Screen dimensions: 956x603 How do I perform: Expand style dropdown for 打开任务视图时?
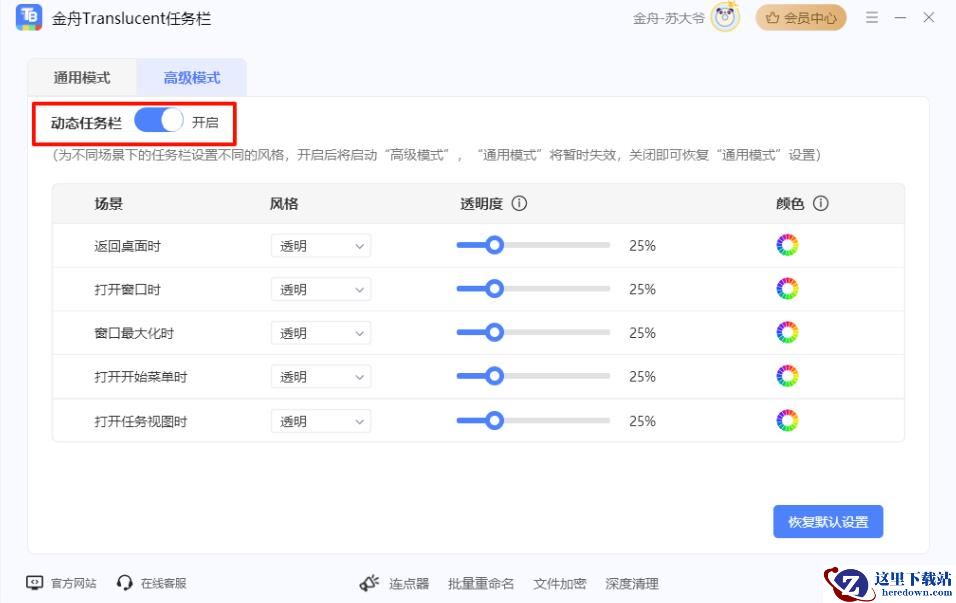click(321, 421)
